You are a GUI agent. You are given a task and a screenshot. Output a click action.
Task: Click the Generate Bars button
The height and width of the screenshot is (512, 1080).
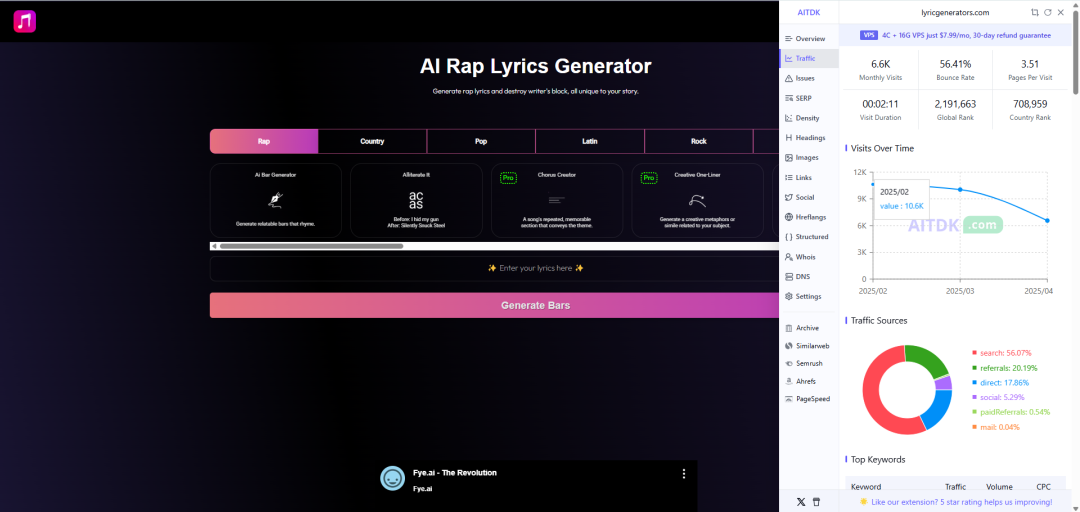tap(495, 305)
